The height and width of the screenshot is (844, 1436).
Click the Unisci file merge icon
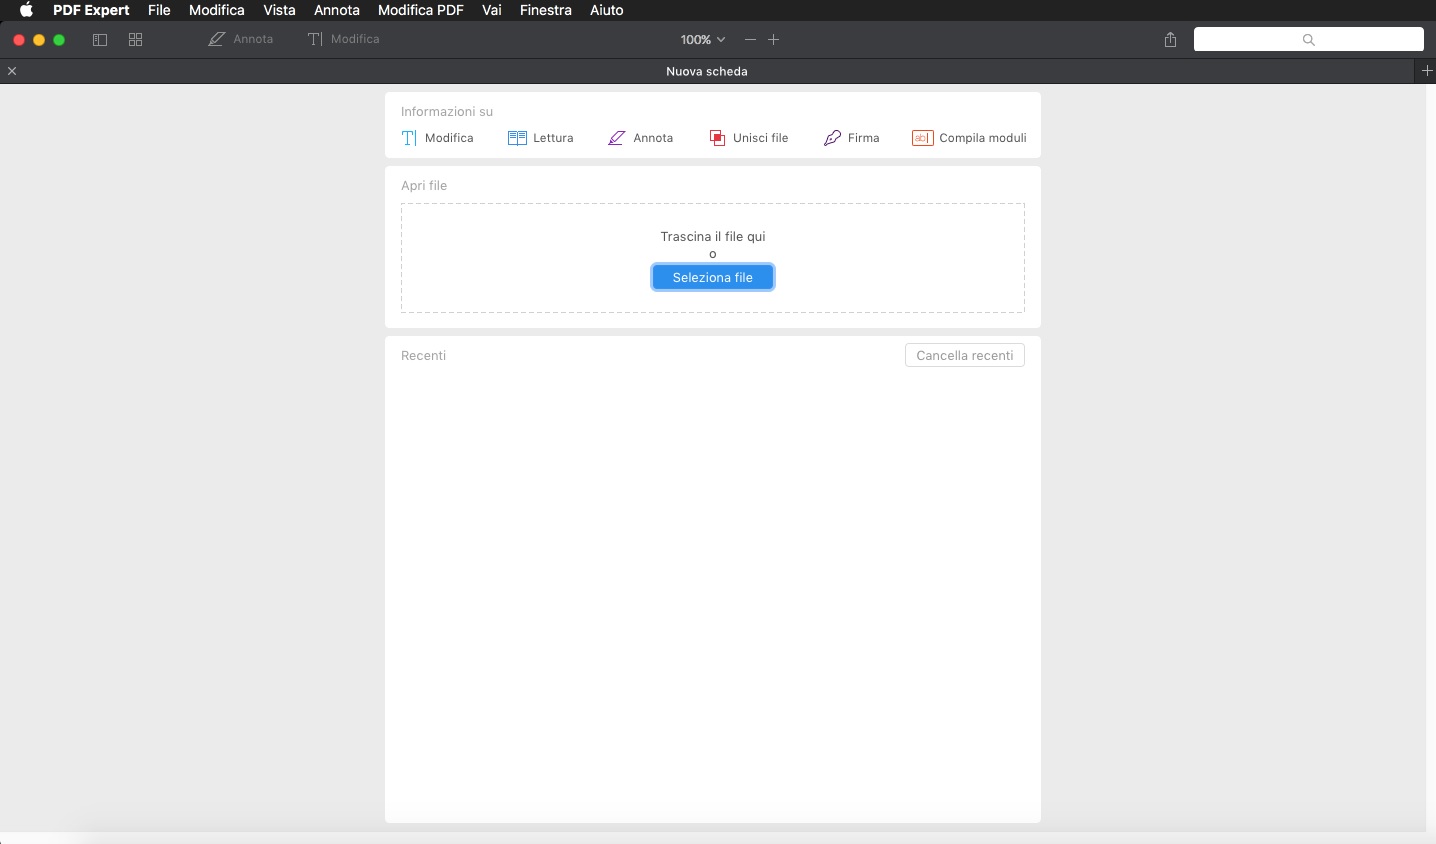point(717,138)
